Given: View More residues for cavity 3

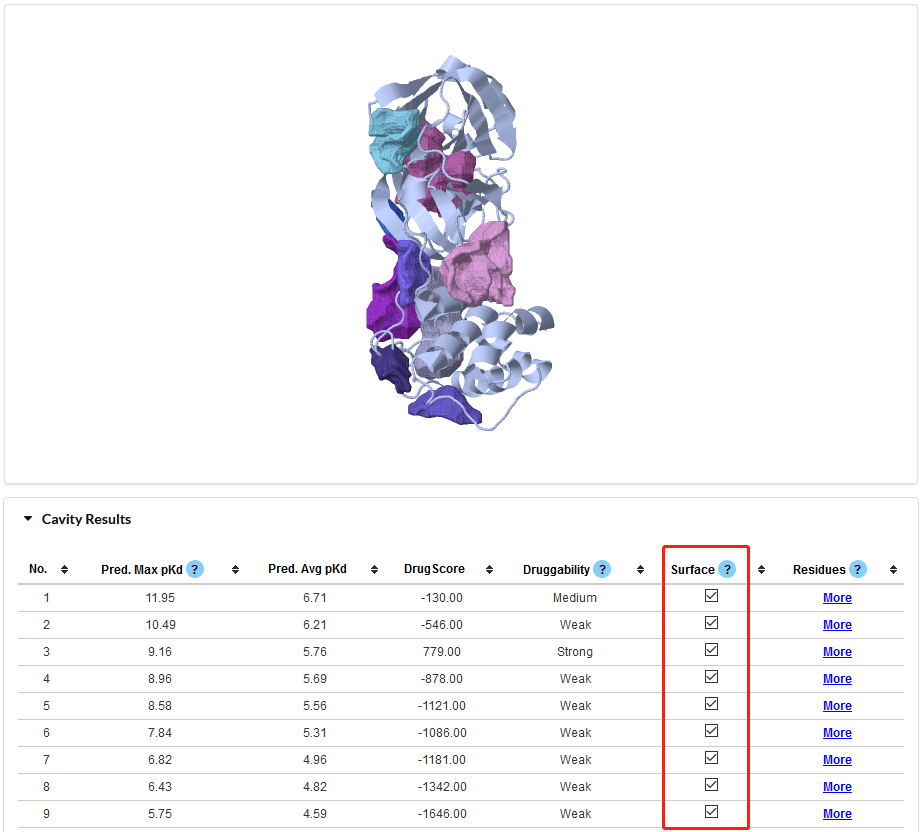Looking at the screenshot, I should tap(837, 652).
